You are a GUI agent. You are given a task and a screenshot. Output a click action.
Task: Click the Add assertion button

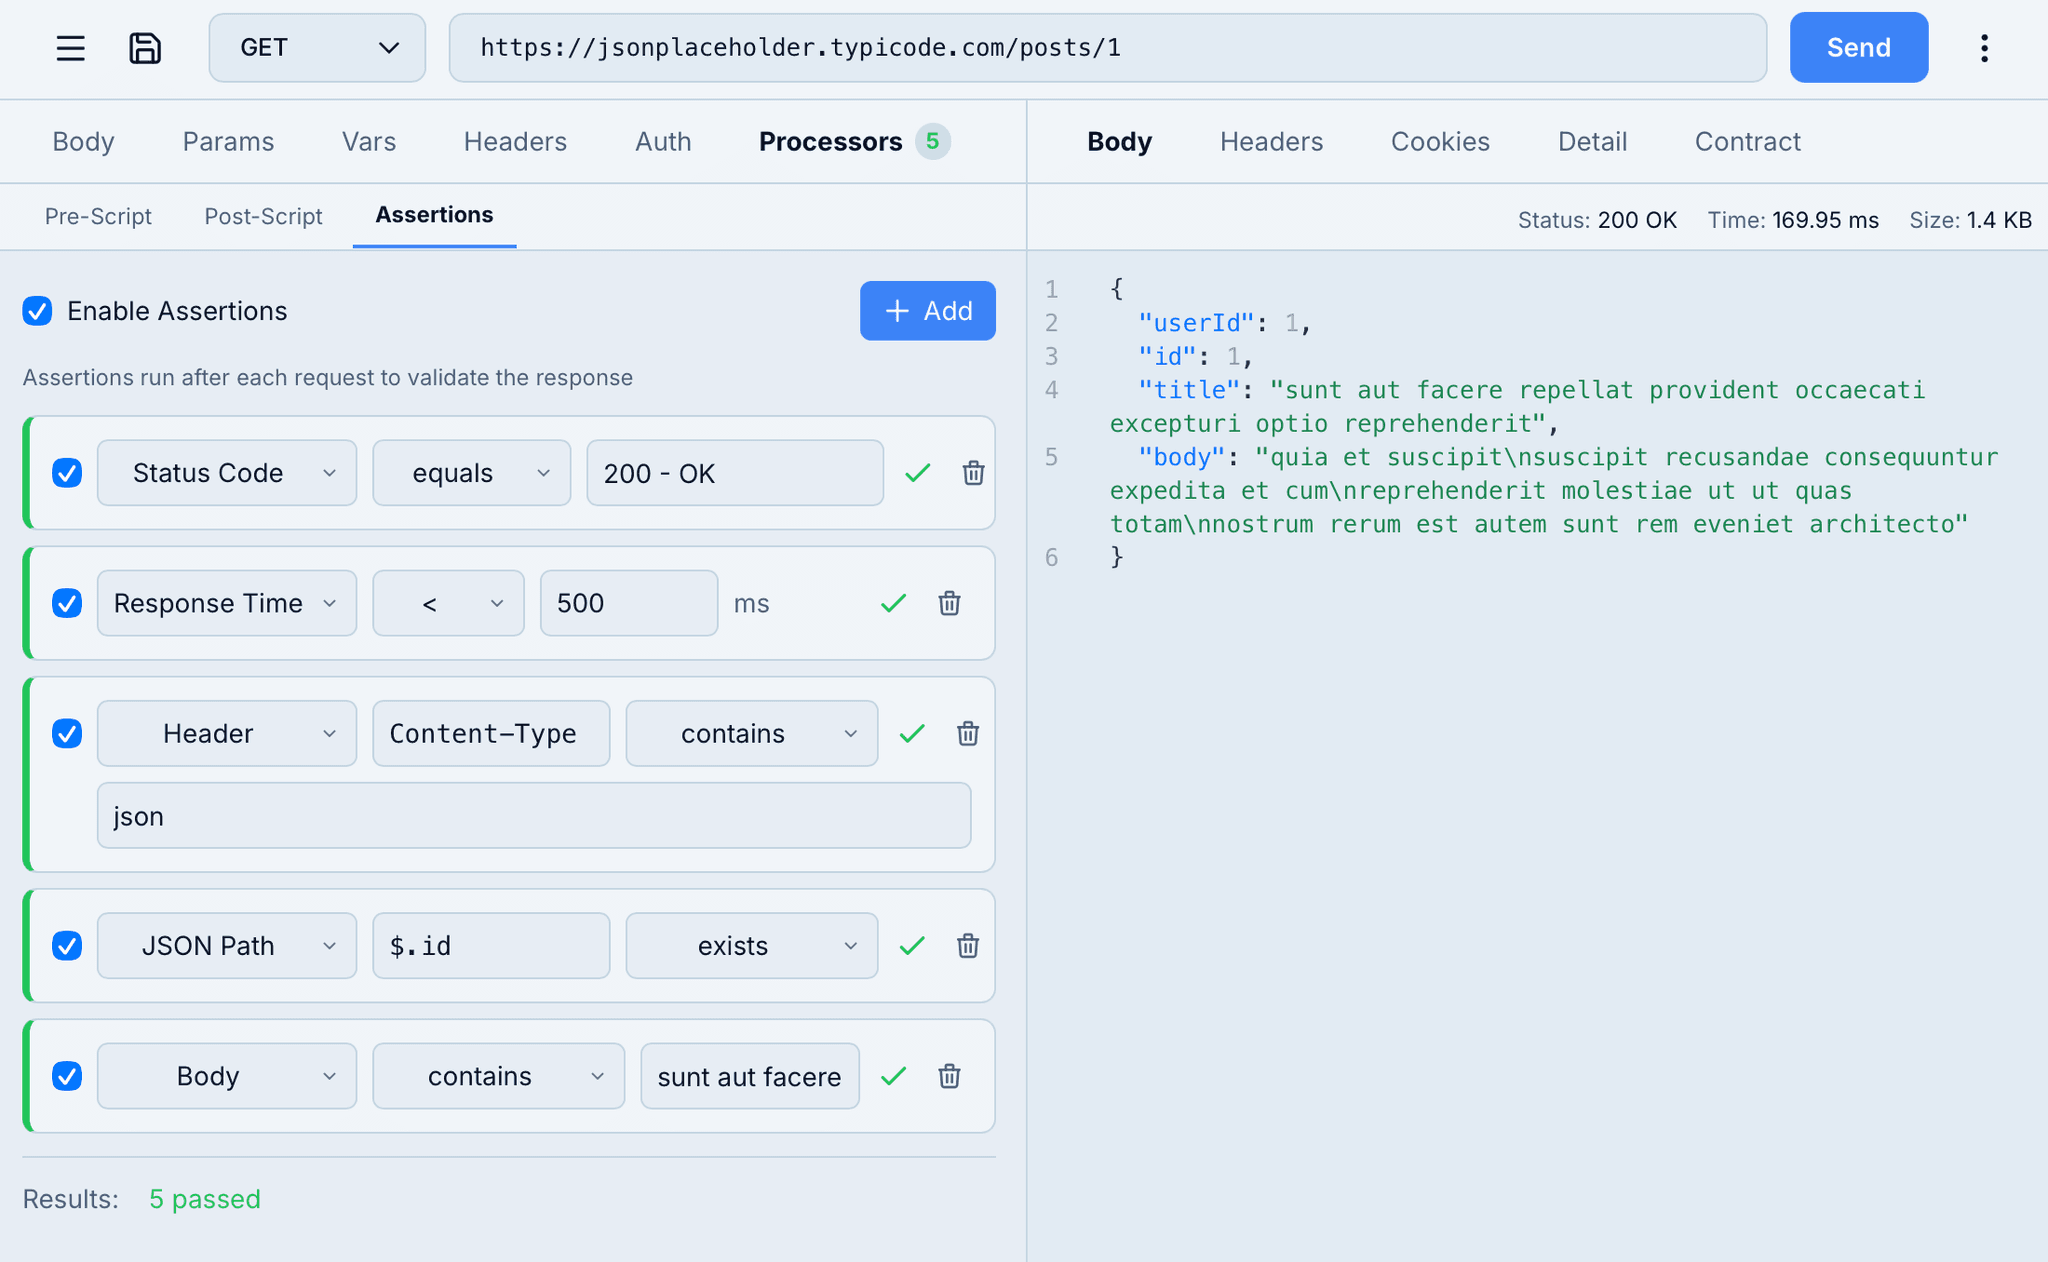click(x=927, y=311)
